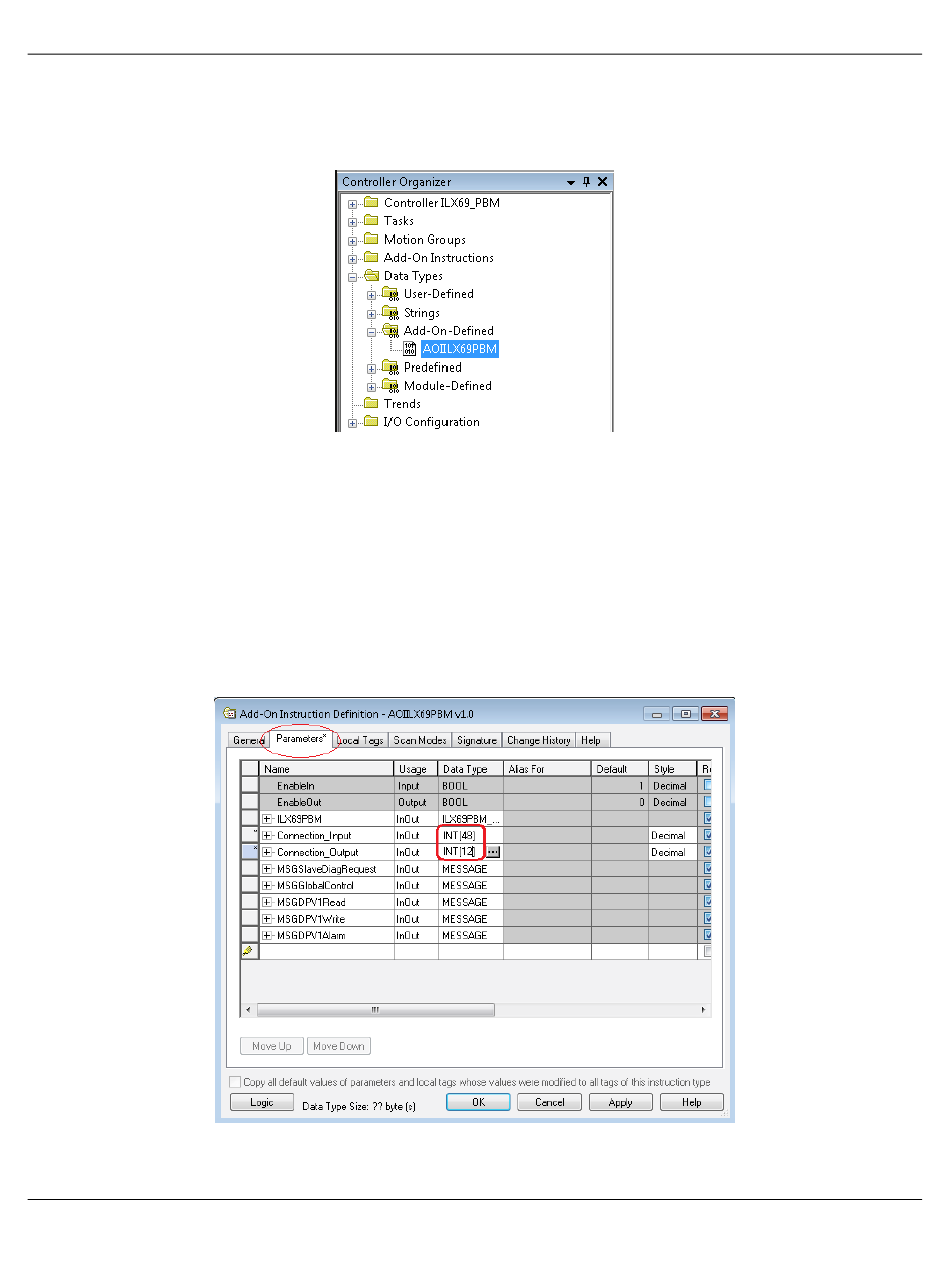Toggle the checkbox in the EnableOut row

pyautogui.click(x=708, y=802)
